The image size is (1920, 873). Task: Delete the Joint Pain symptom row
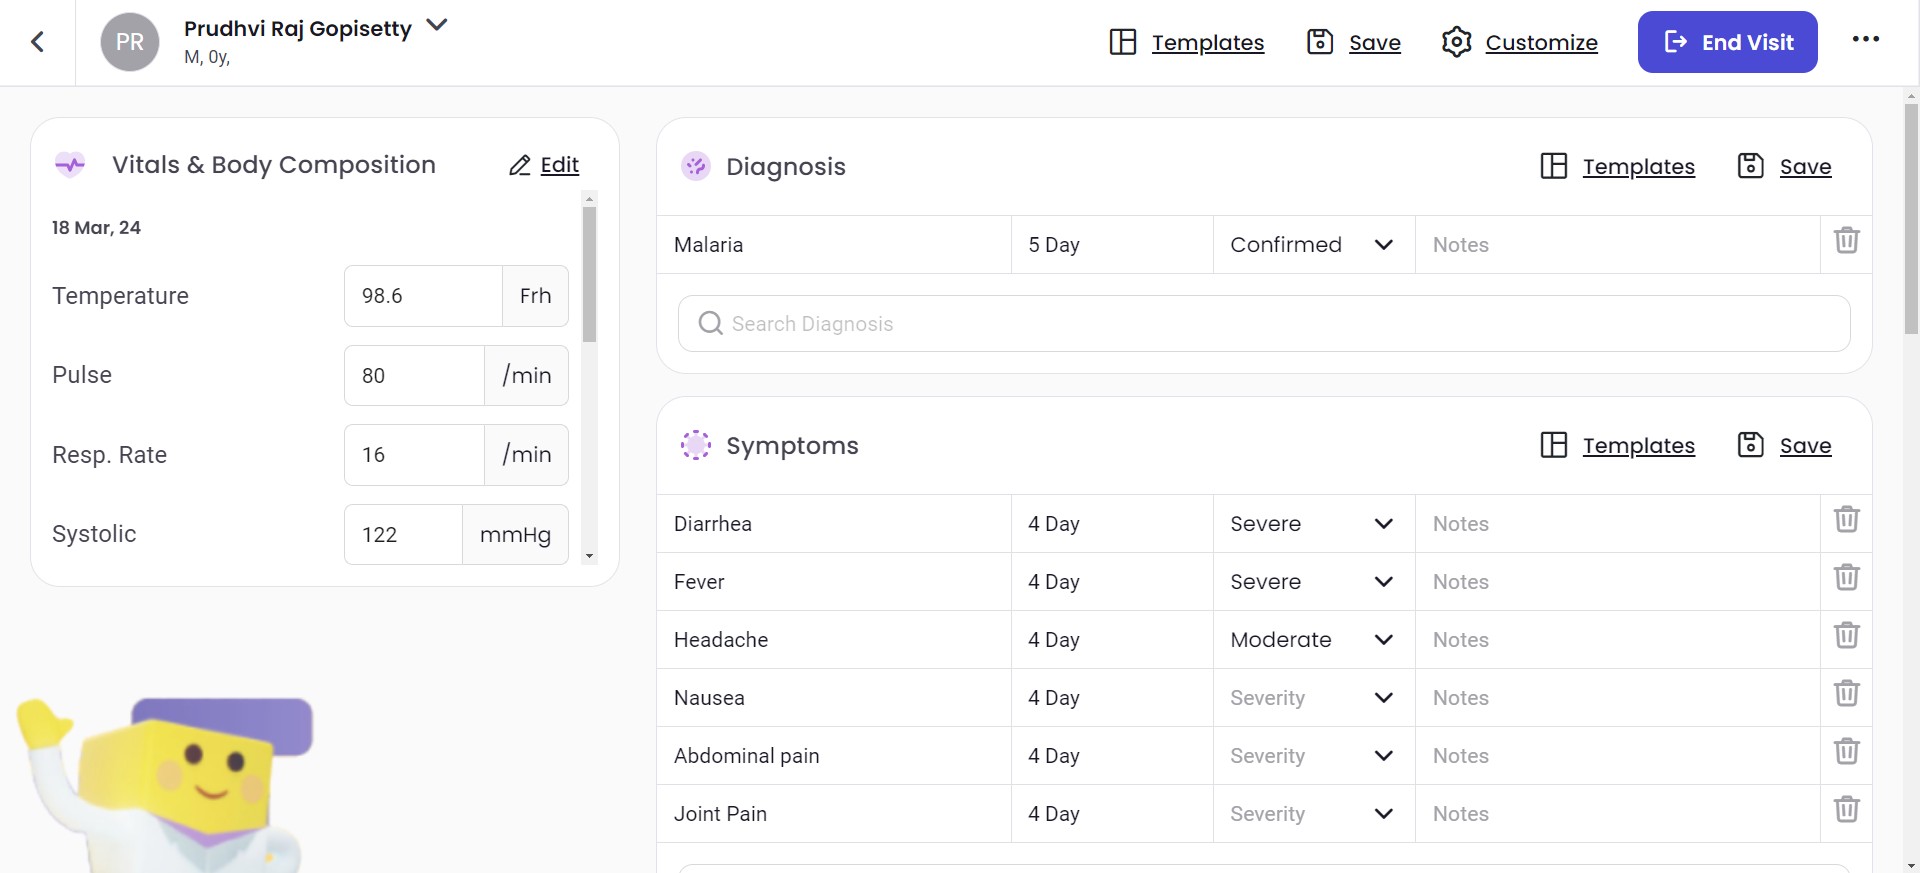[x=1846, y=810]
